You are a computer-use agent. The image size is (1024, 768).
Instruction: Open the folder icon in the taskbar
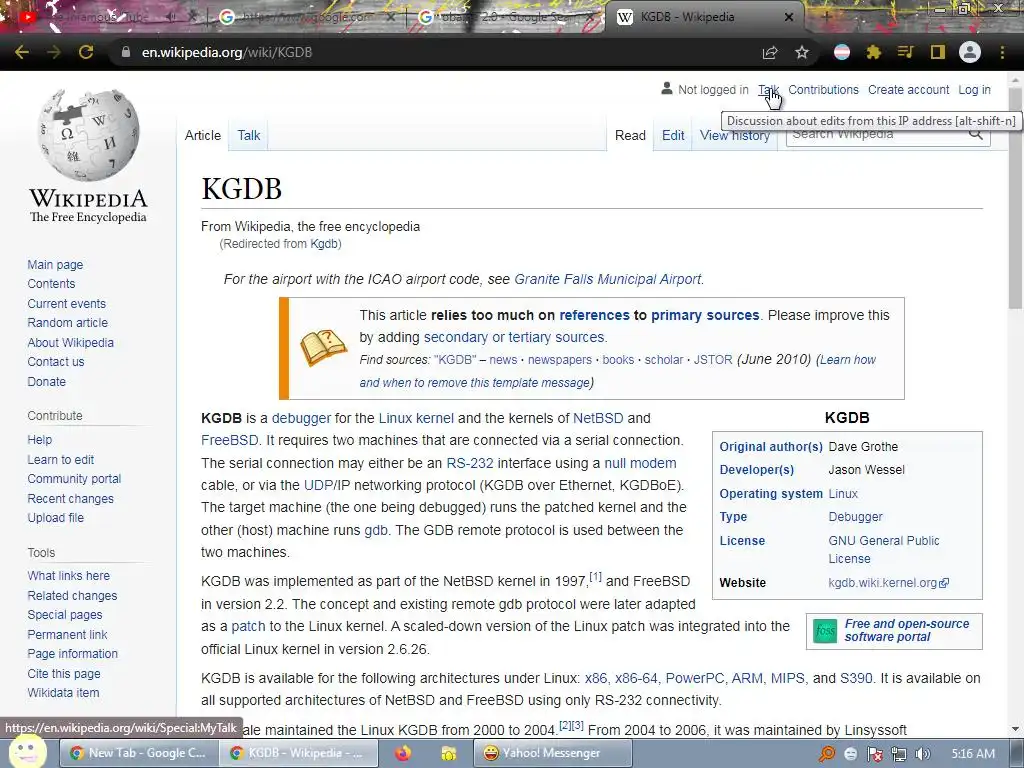449,753
